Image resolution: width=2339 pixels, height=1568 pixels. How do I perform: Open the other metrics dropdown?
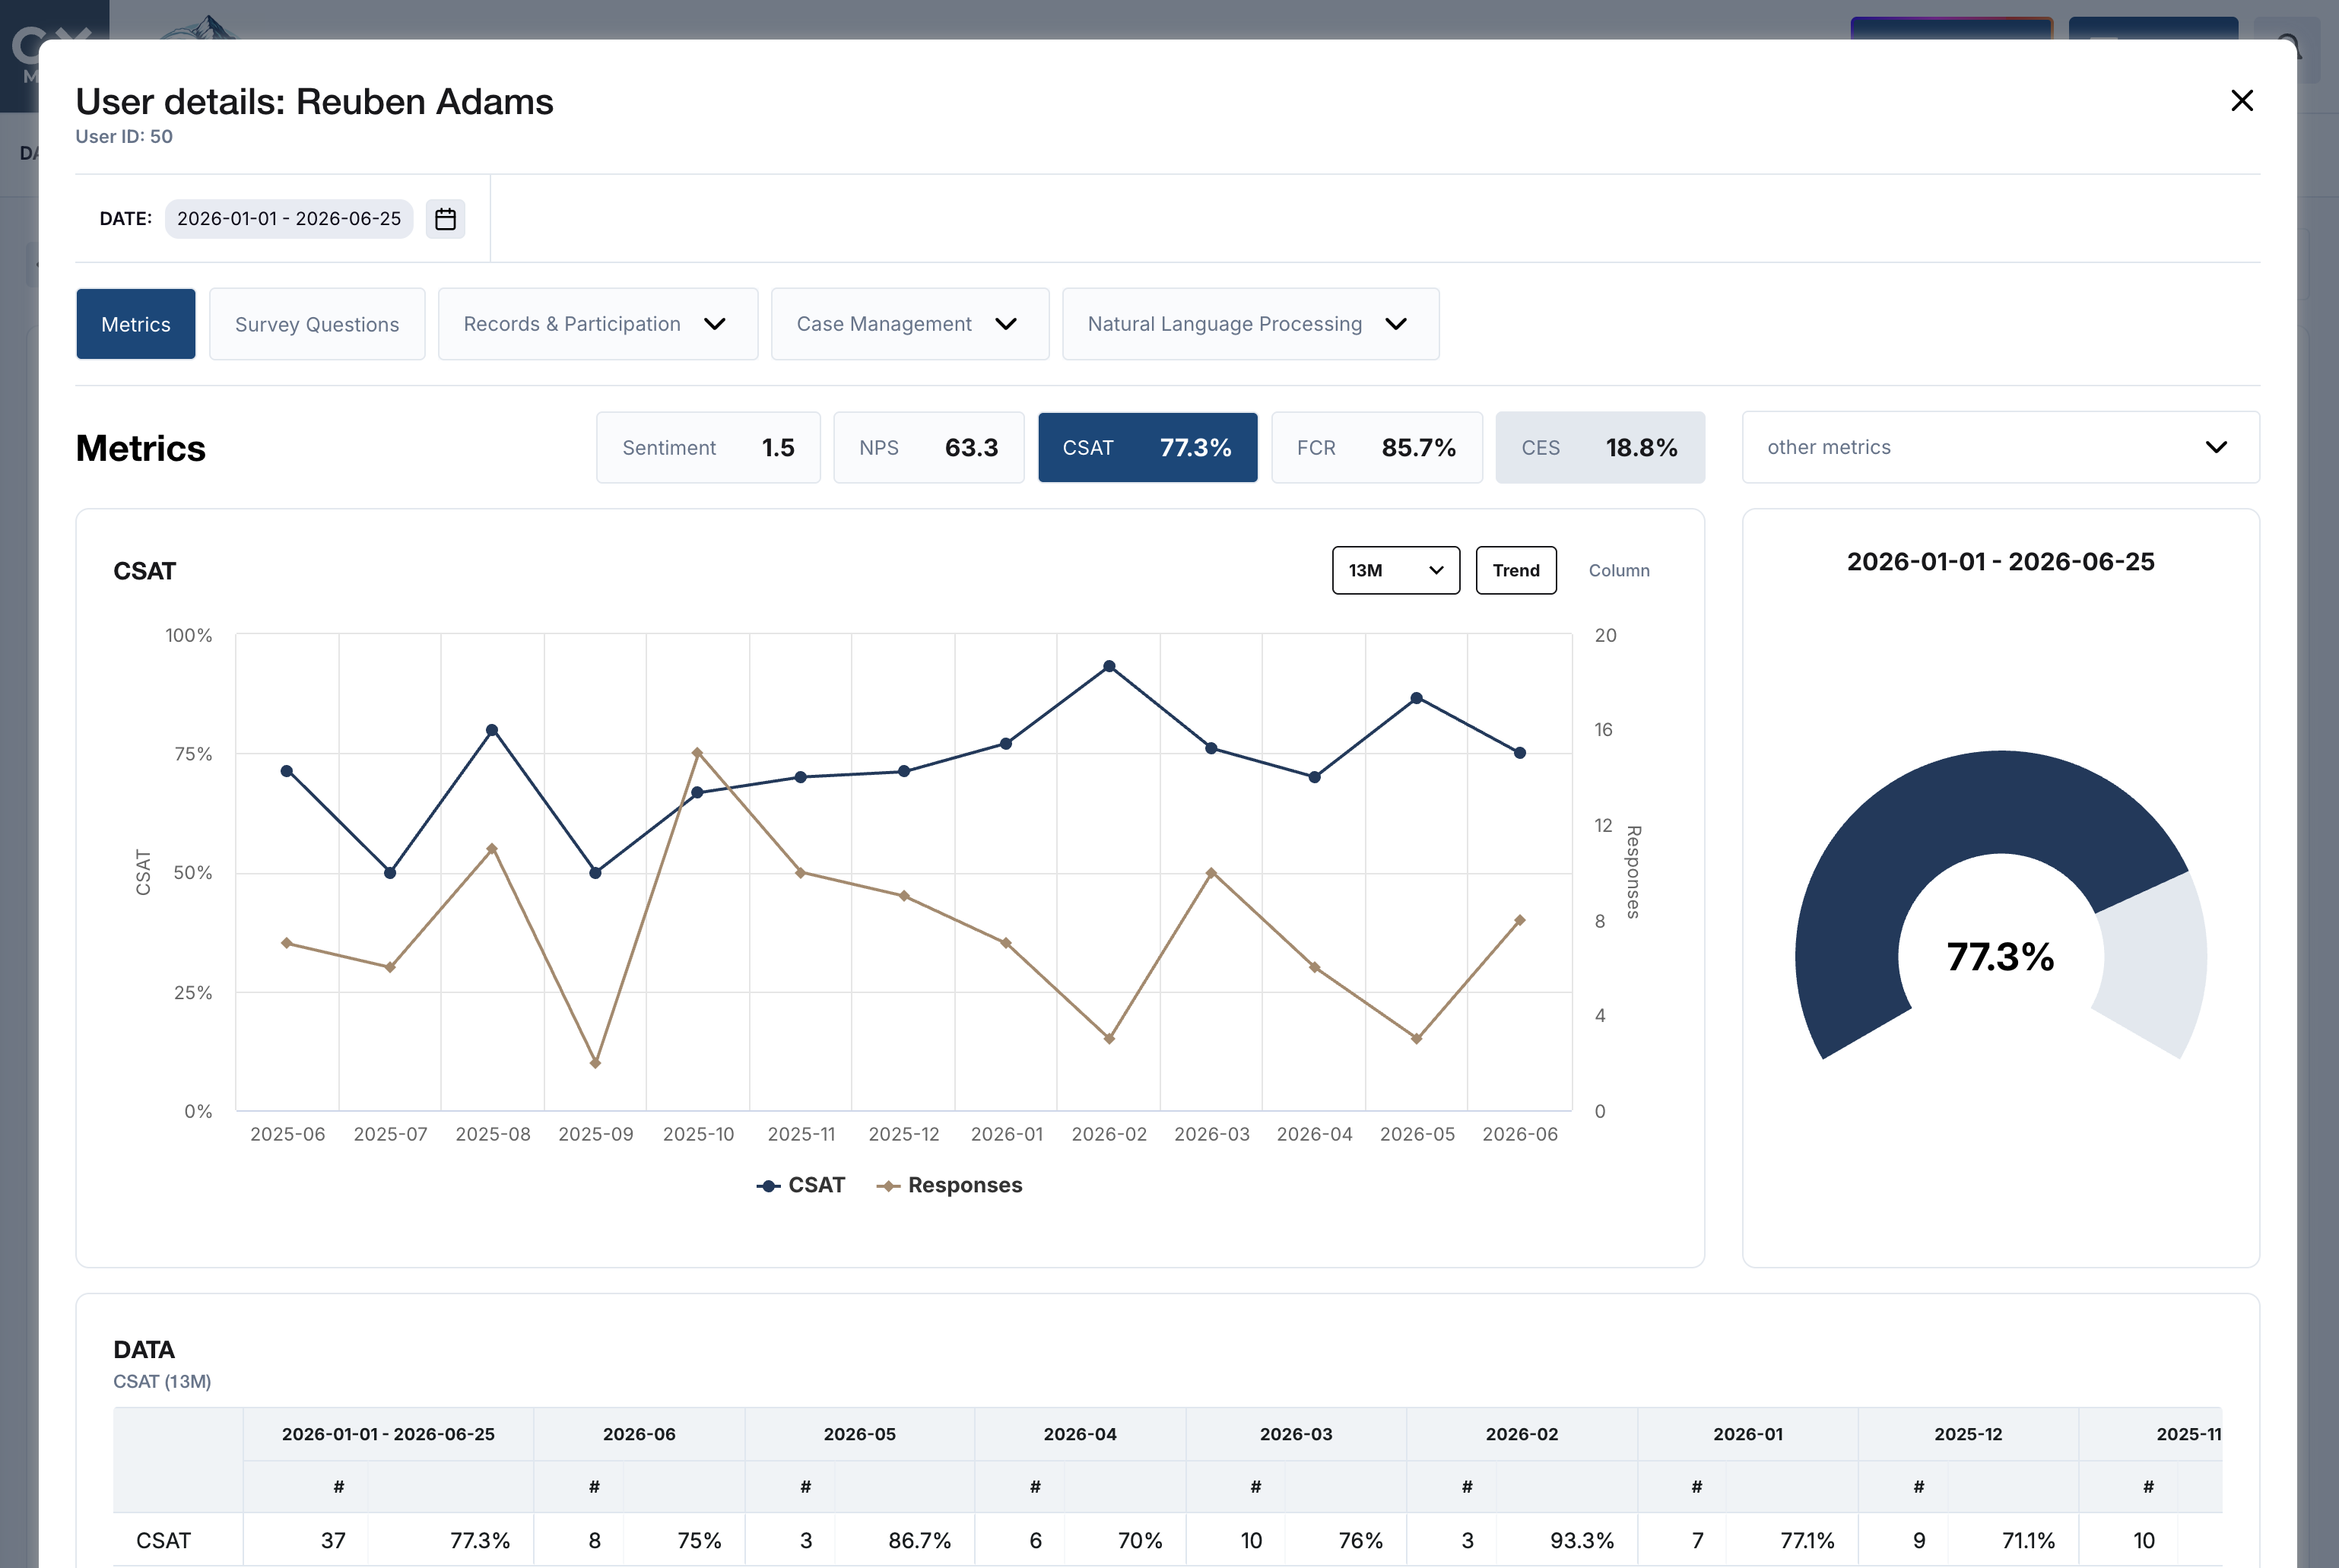2001,447
